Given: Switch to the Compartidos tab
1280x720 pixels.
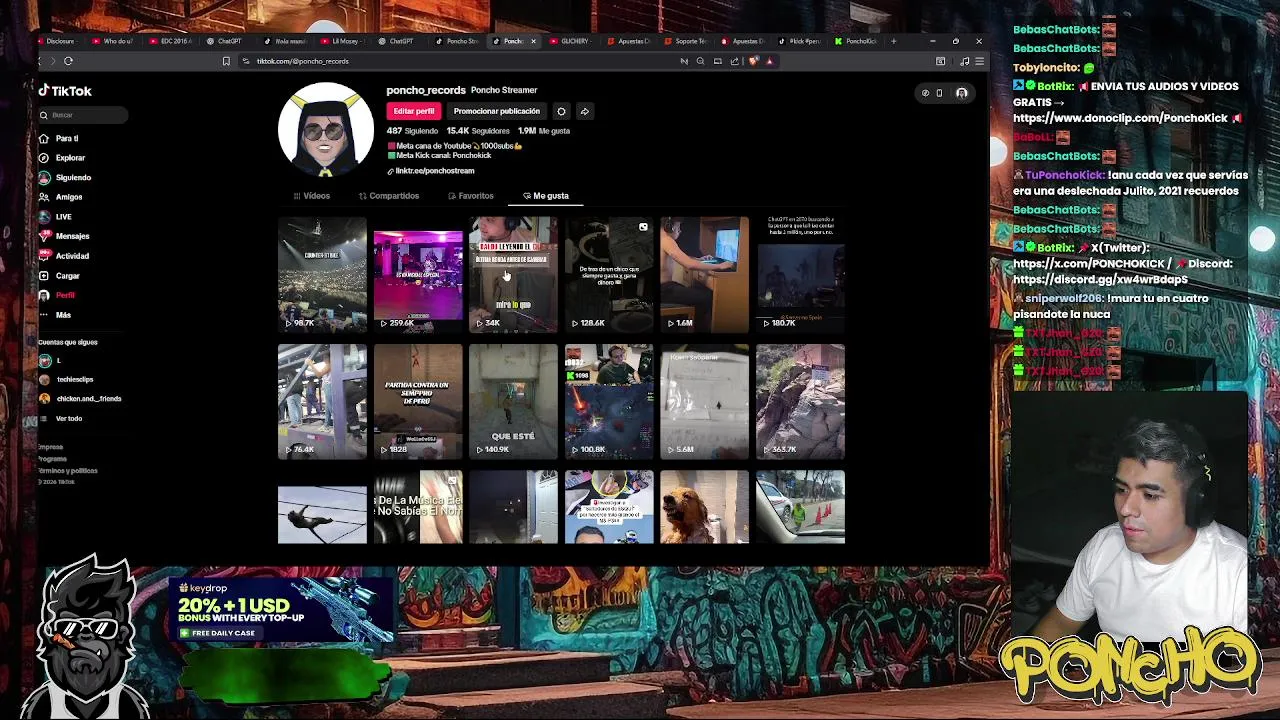Looking at the screenshot, I should click(x=389, y=196).
